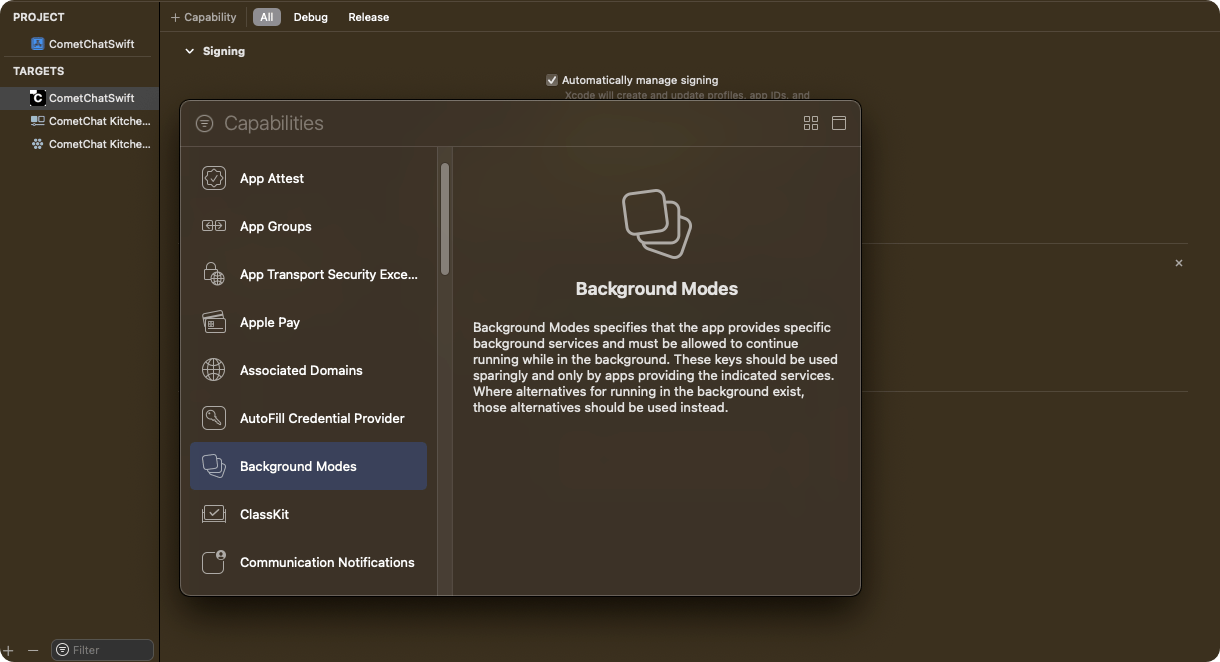Choose the App Groups capability icon
Screen dimensions: 1220x662
click(x=214, y=226)
